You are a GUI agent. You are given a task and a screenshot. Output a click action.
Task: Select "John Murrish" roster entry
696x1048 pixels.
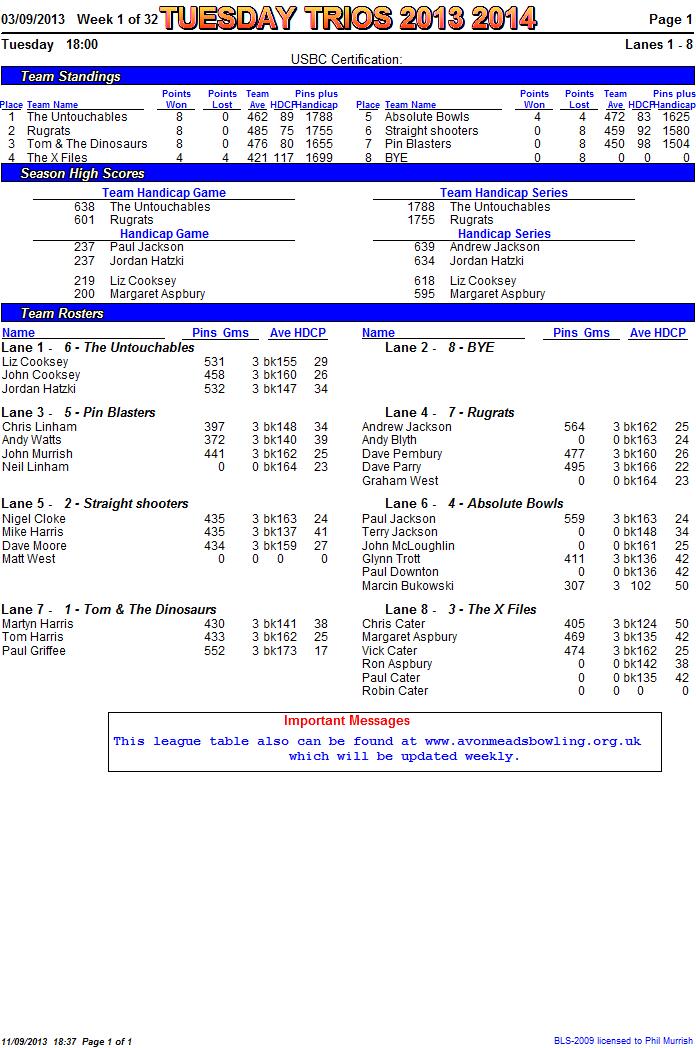coord(37,454)
